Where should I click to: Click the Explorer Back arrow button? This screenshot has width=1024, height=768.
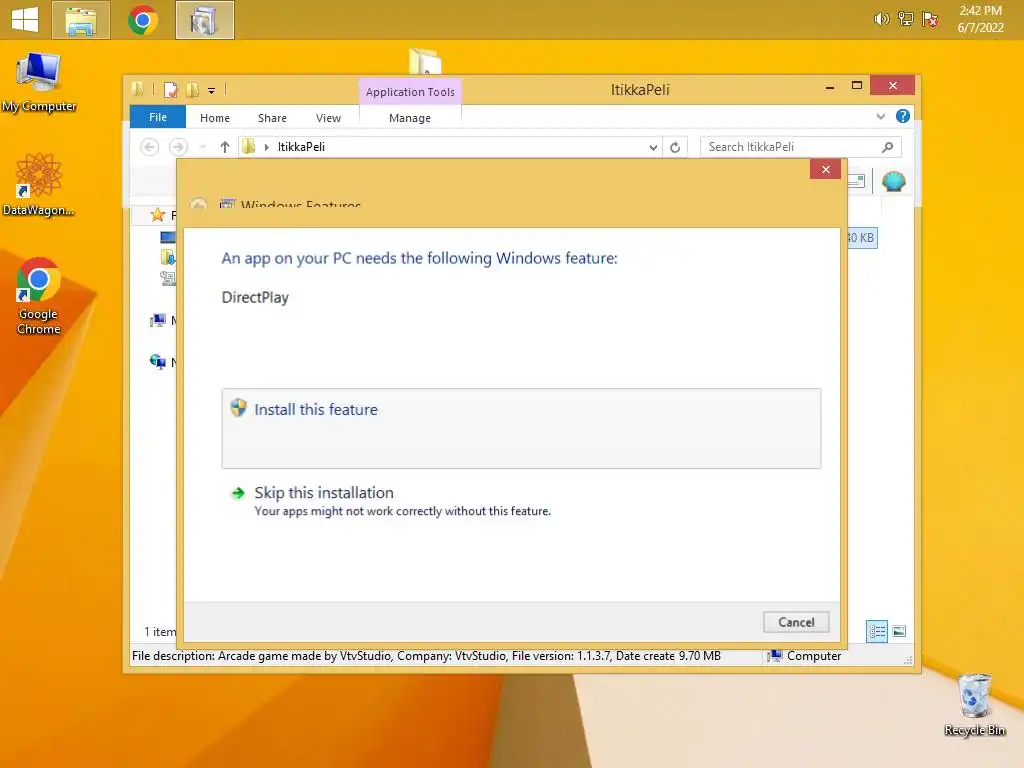click(150, 147)
